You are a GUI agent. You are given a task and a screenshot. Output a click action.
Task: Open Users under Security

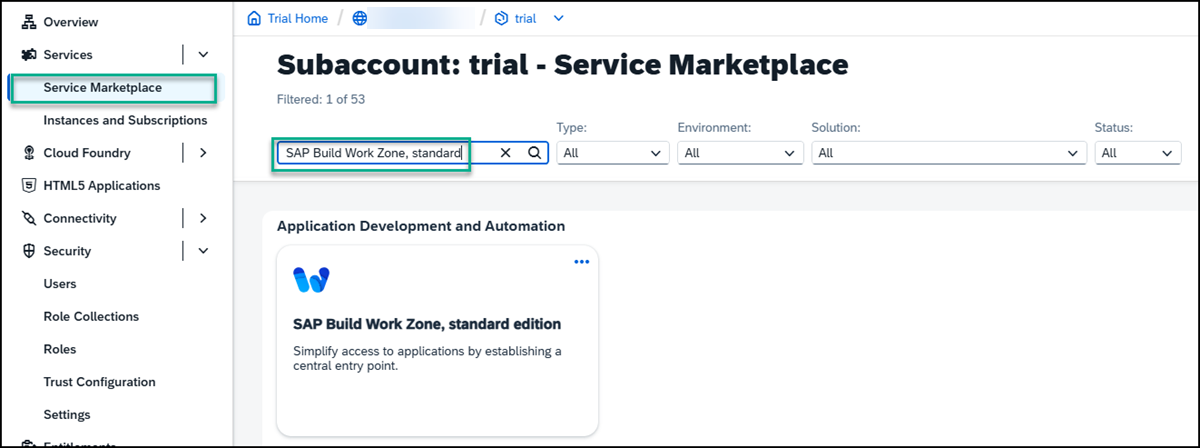pyautogui.click(x=60, y=284)
